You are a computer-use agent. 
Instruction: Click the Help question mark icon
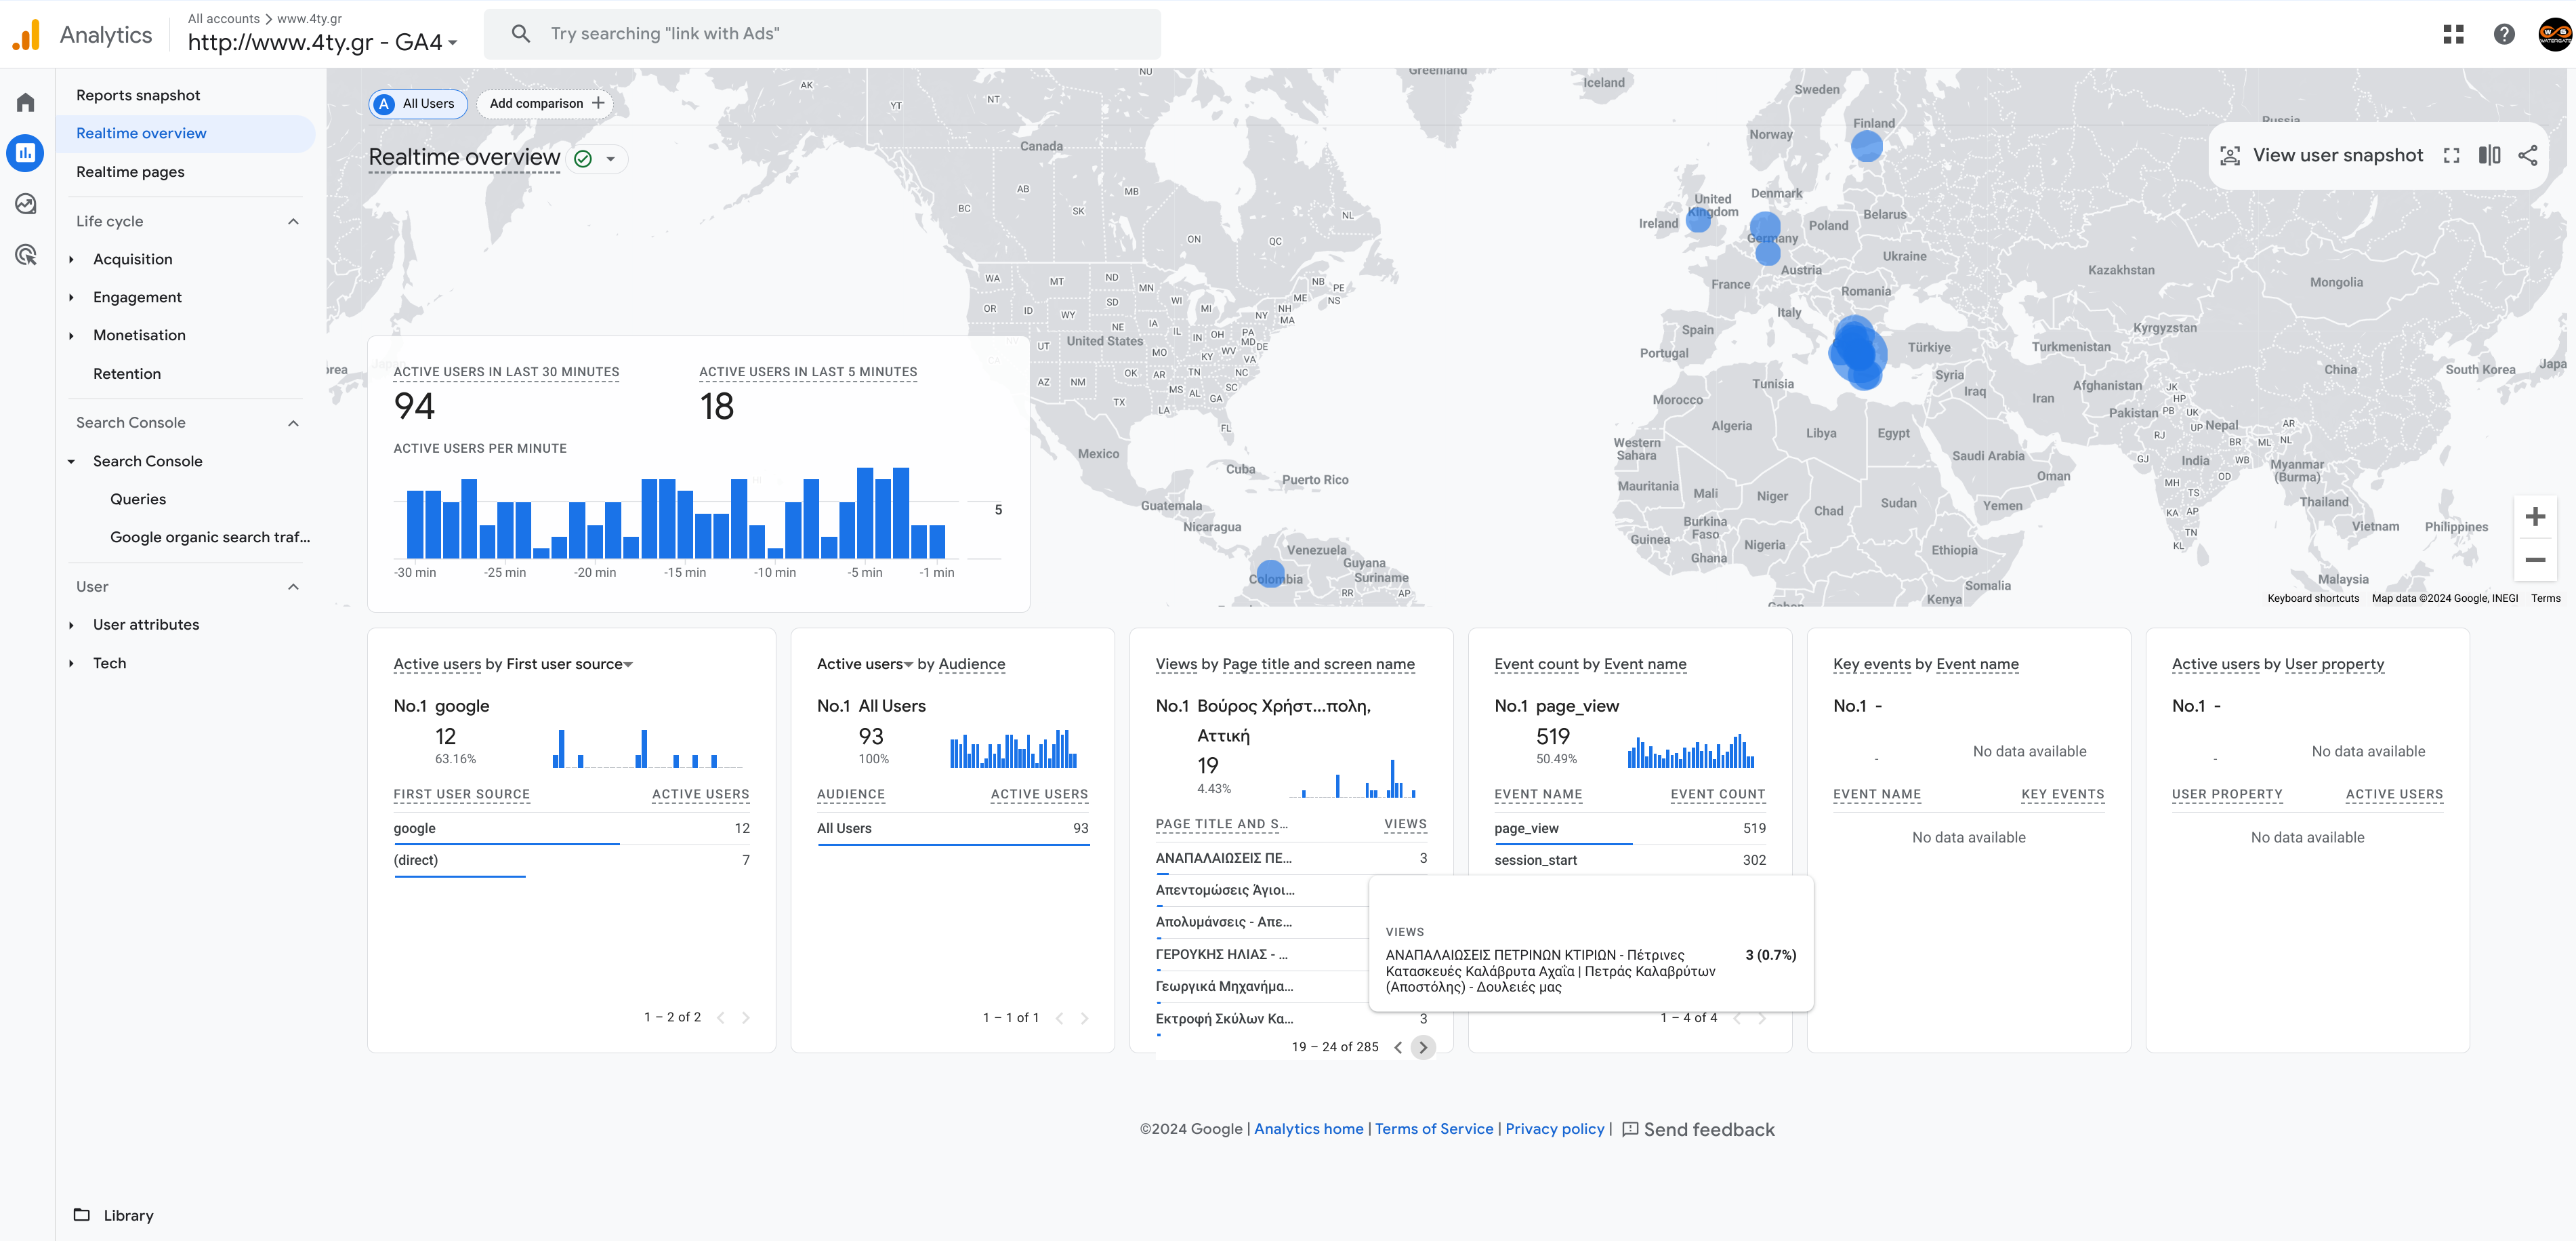[x=2503, y=34]
